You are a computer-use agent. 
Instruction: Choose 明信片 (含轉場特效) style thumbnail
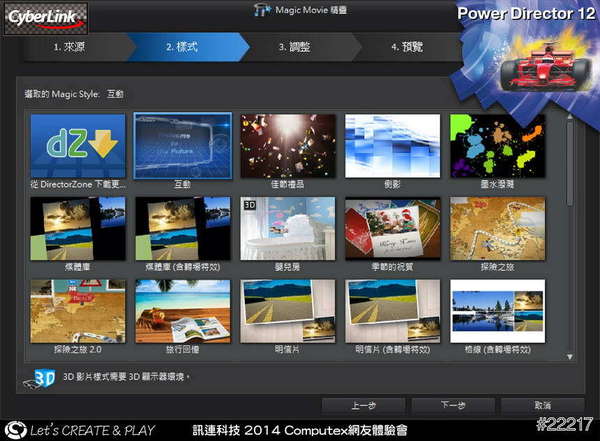[x=393, y=311]
